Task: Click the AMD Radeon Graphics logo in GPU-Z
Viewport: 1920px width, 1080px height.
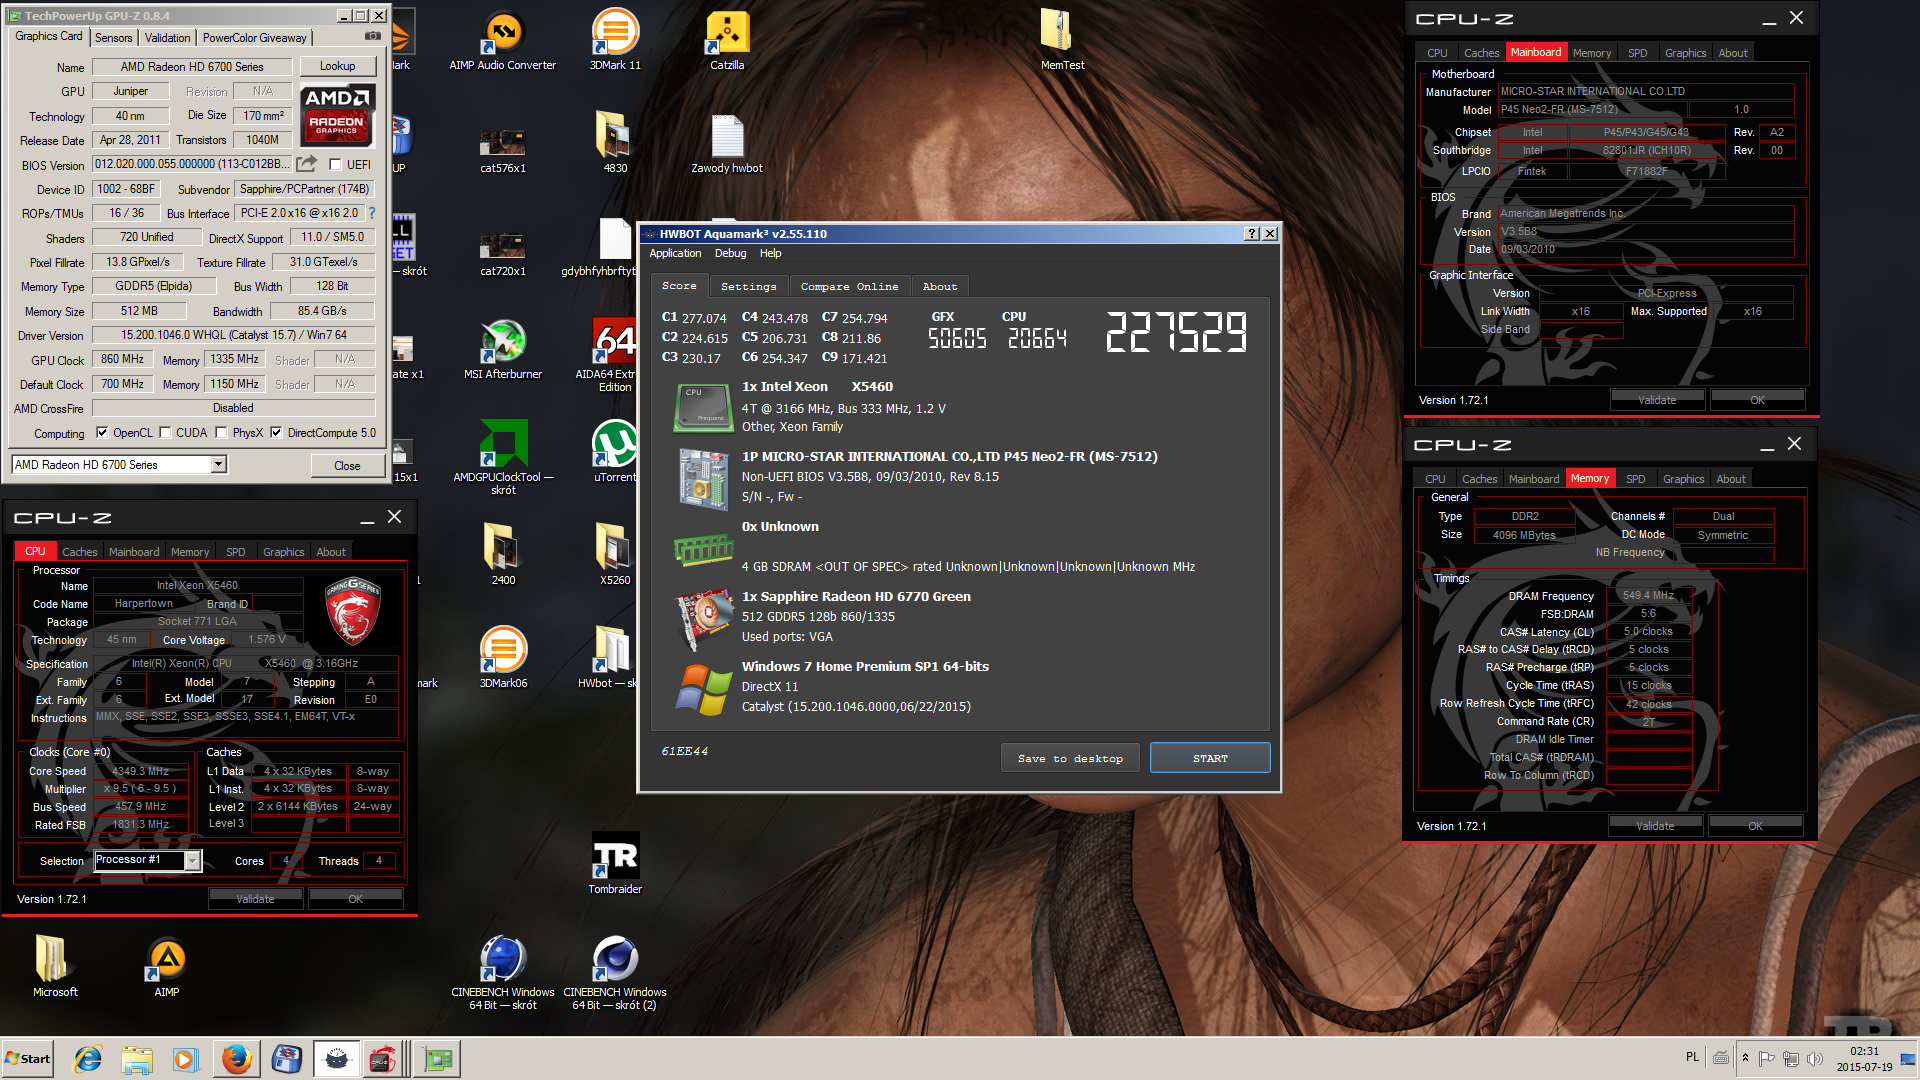Action: click(x=337, y=116)
